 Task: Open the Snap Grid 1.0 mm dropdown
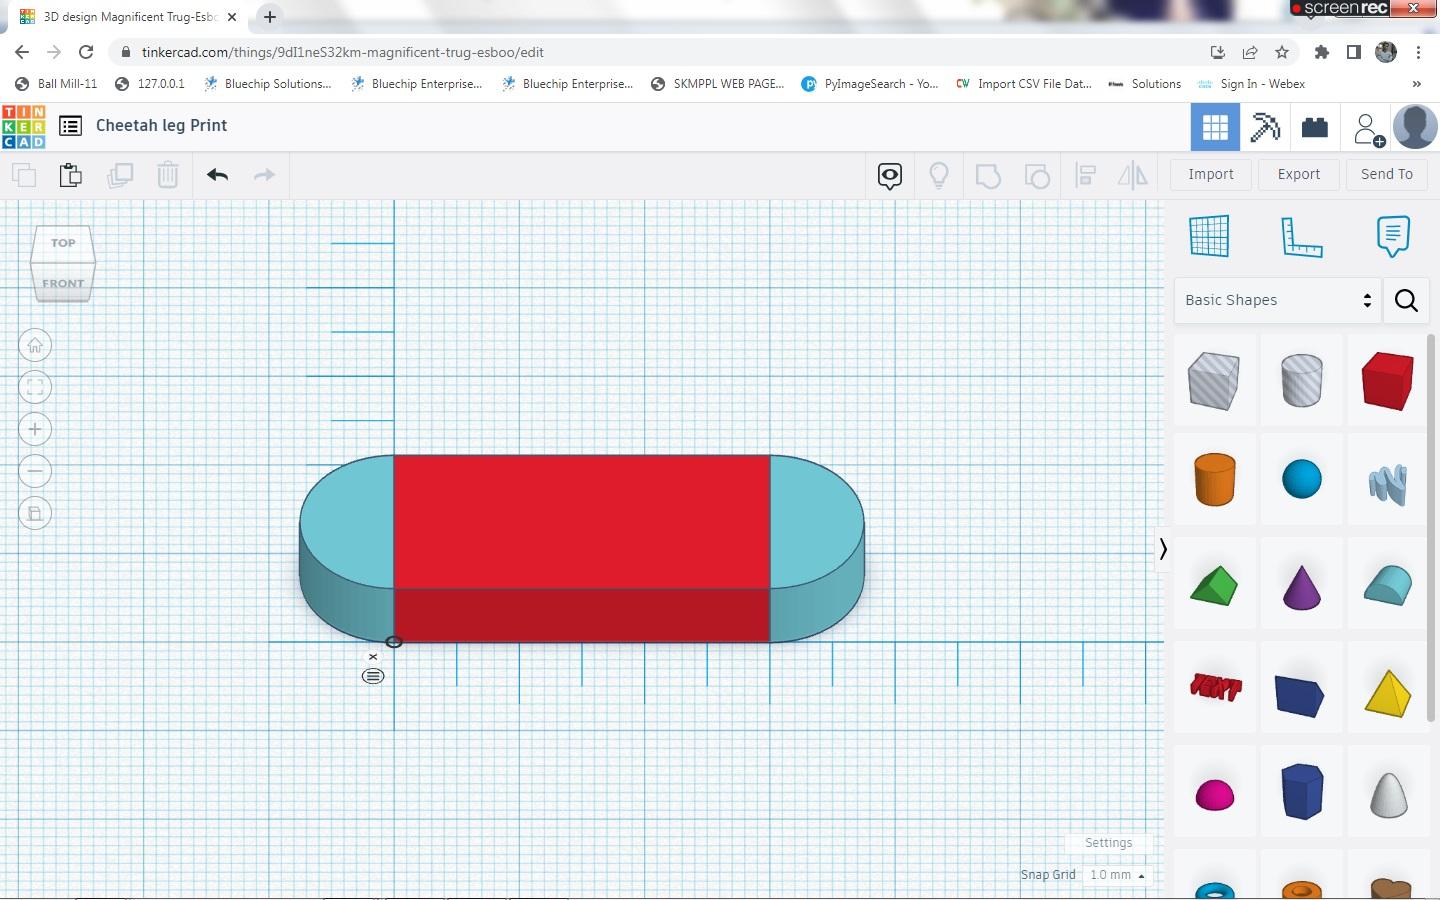click(x=1117, y=875)
